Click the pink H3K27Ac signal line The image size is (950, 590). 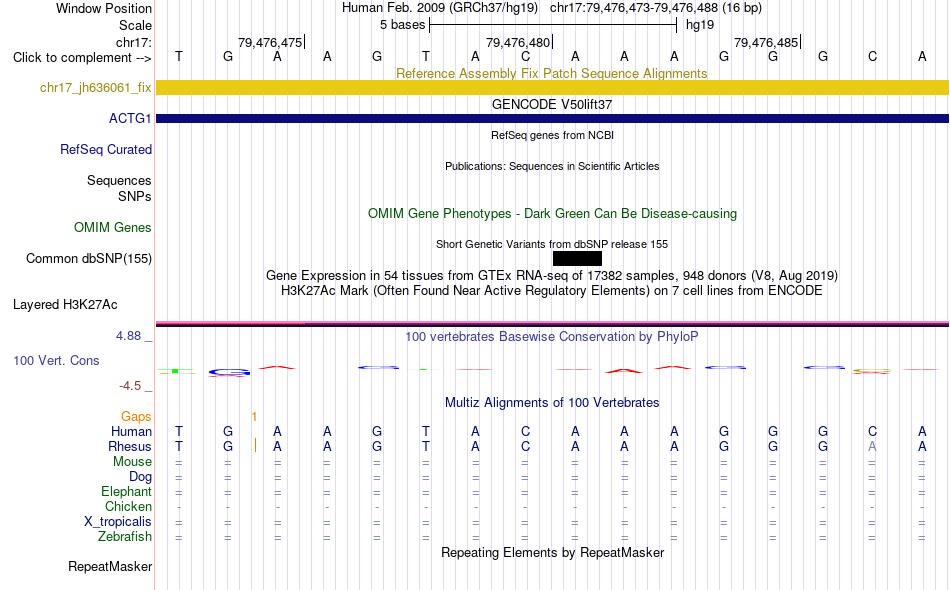[552, 323]
